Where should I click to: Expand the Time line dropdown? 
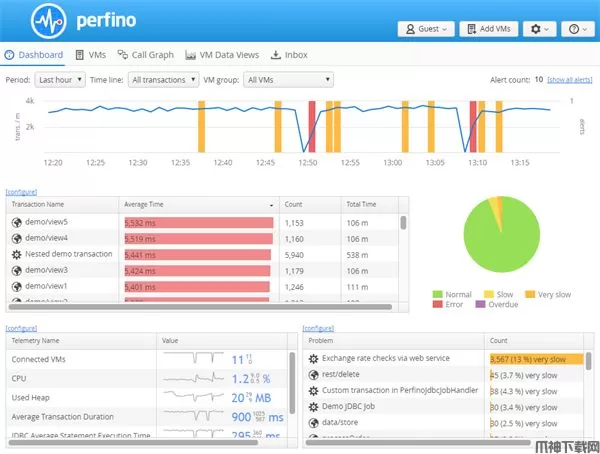click(163, 79)
